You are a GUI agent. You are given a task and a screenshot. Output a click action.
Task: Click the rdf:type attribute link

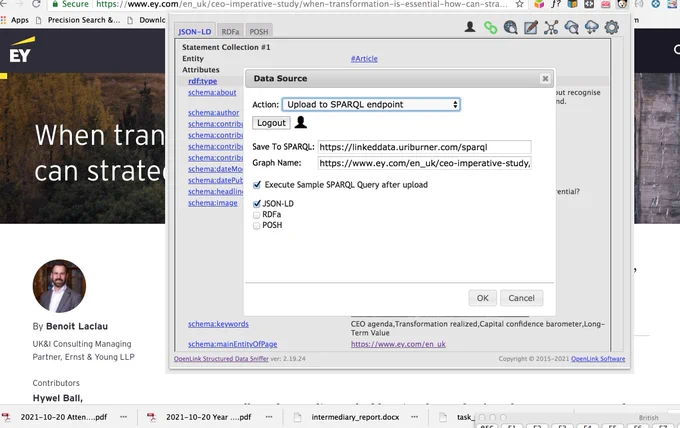[203, 81]
